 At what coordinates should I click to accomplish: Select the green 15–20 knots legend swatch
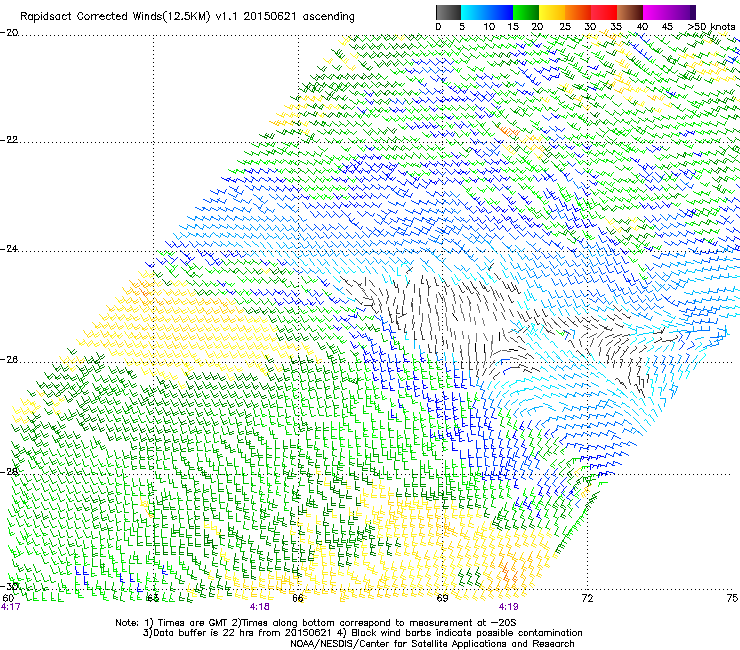pos(526,12)
